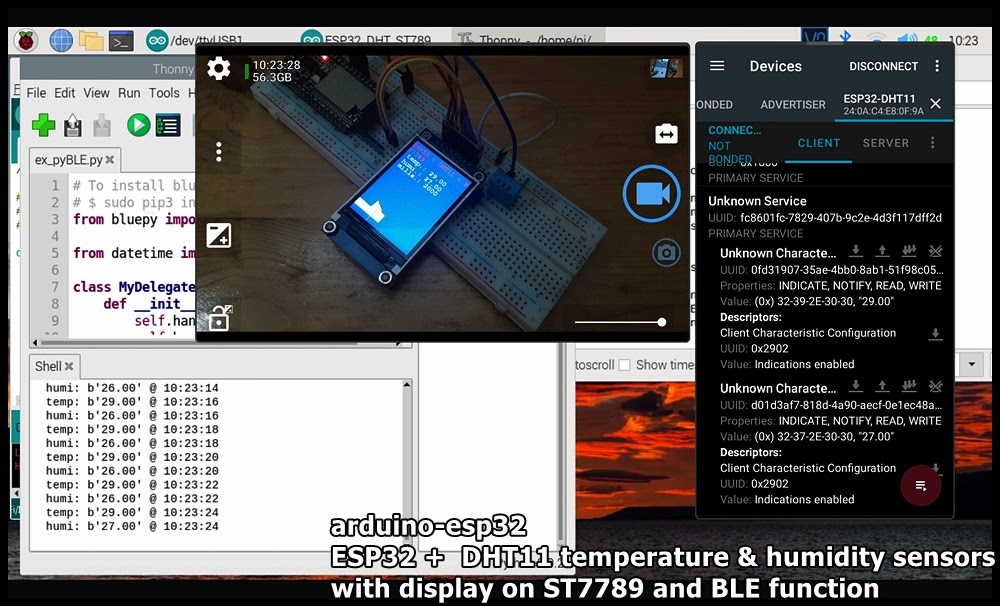The width and height of the screenshot is (1000, 606).
Task: Open the Tools menu in Thonny
Action: pos(165,92)
